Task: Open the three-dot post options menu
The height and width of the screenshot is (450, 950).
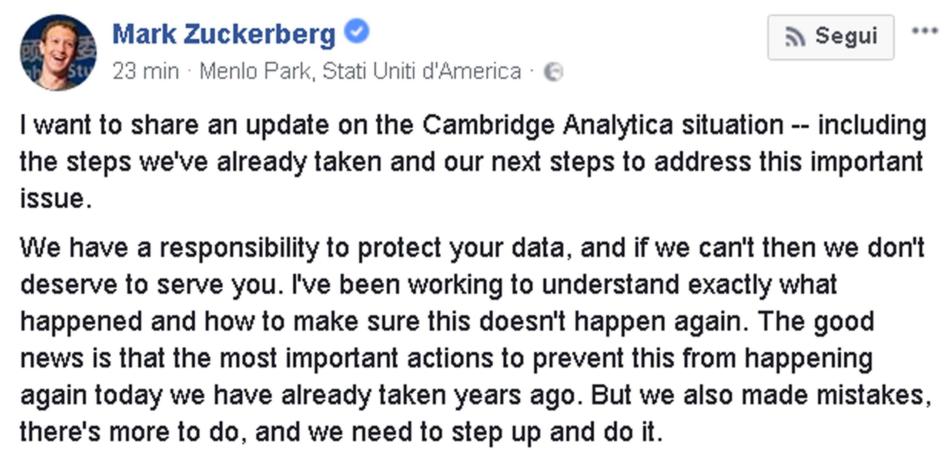Action: [x=925, y=31]
